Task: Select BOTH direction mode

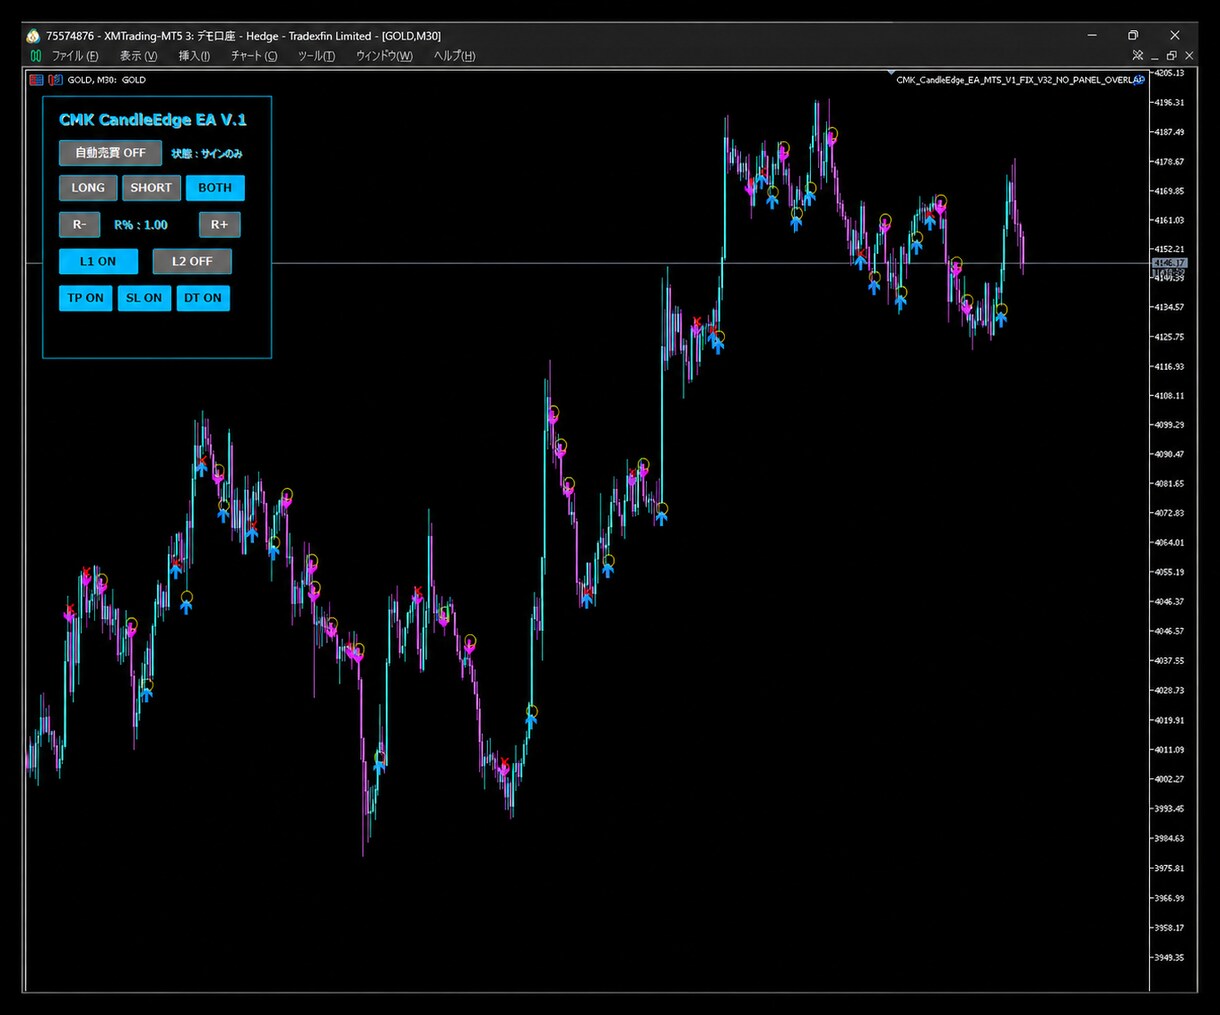Action: click(215, 188)
